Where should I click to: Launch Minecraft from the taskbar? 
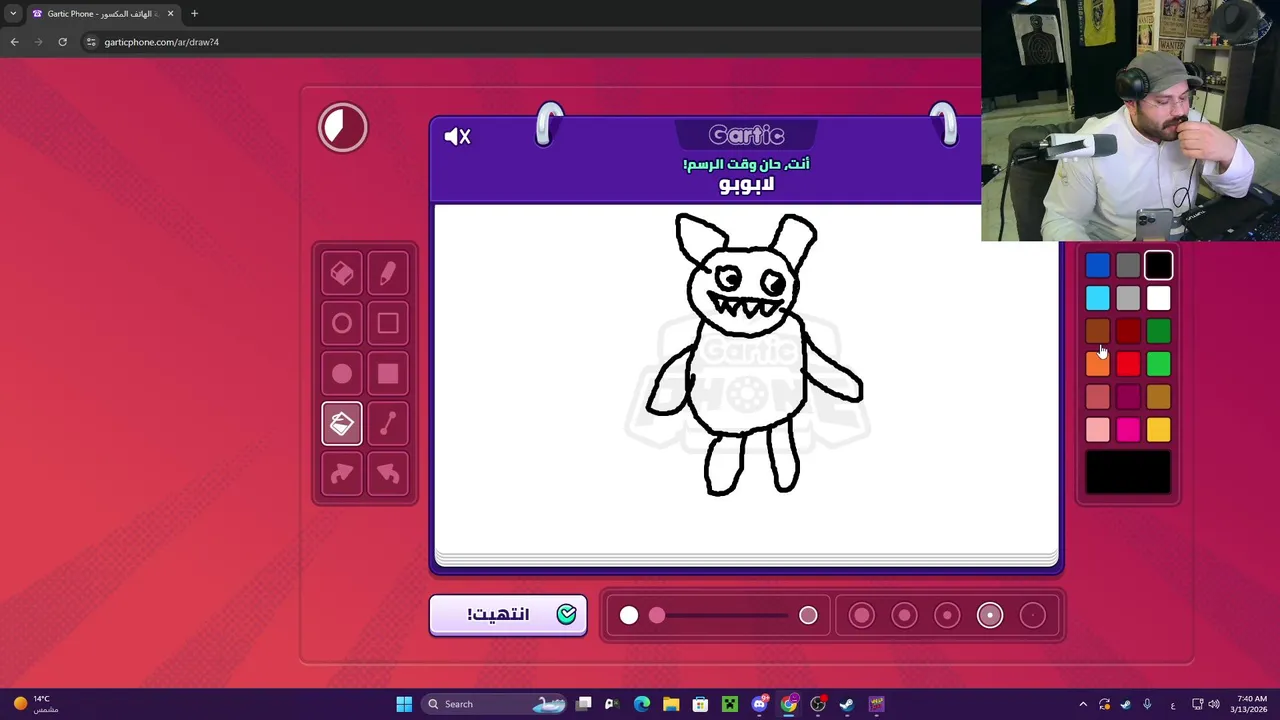tap(730, 704)
